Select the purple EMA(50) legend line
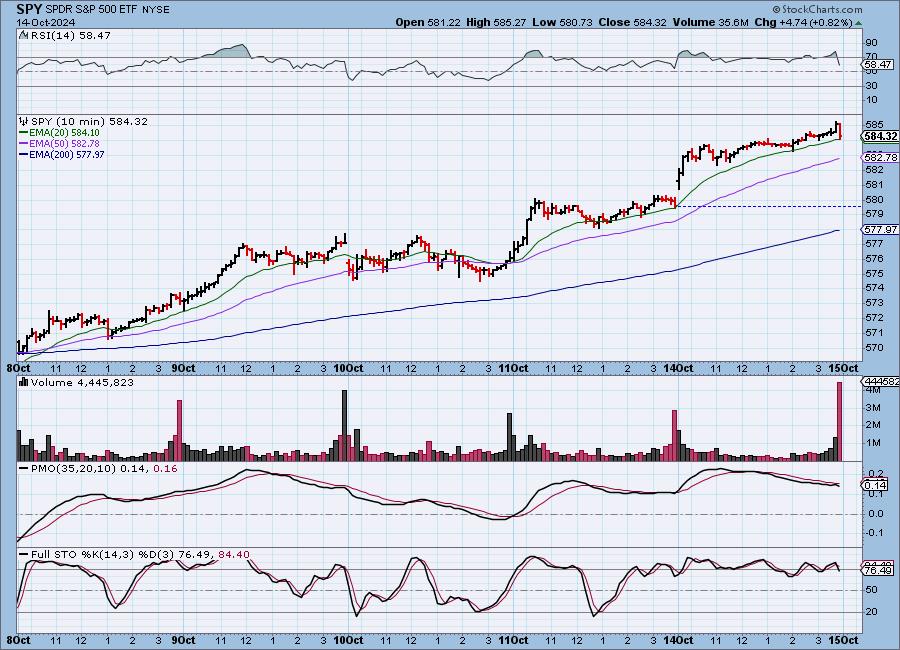This screenshot has width=900, height=650. click(x=24, y=144)
